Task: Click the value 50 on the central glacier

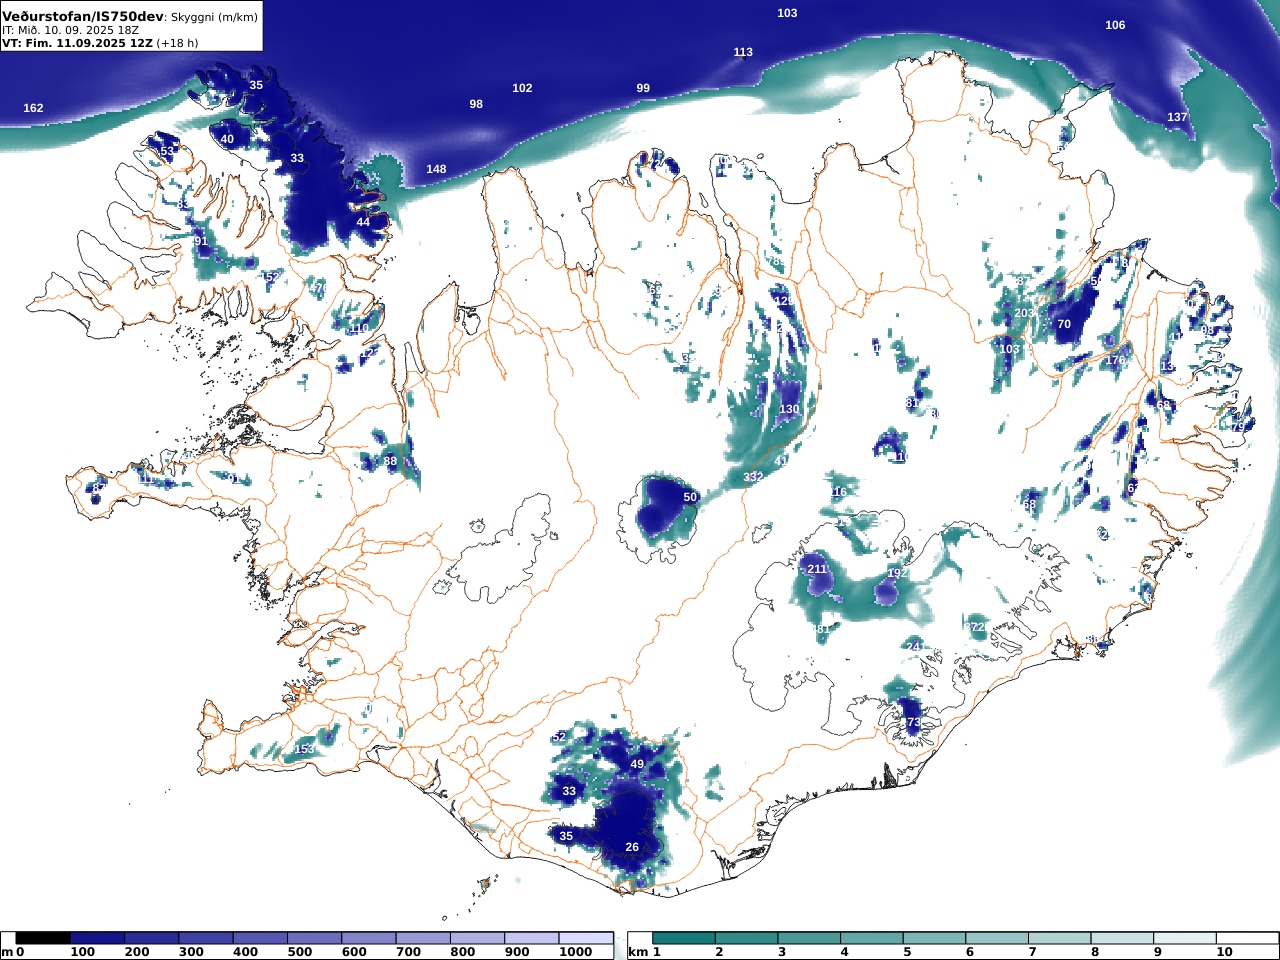Action: pos(690,497)
